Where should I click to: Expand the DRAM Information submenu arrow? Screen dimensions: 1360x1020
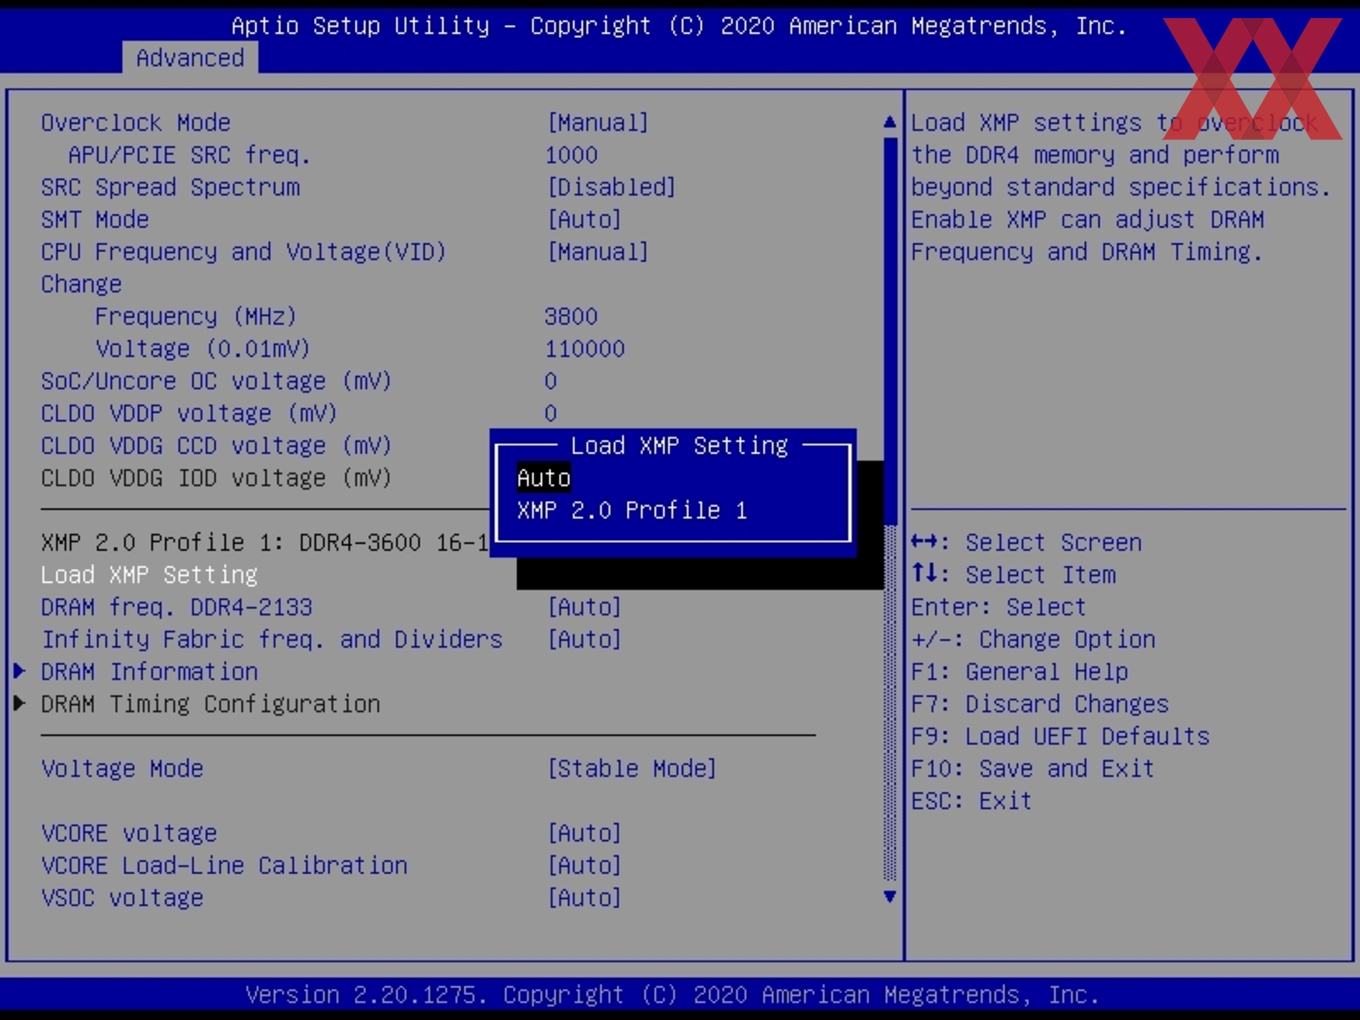pos(19,671)
